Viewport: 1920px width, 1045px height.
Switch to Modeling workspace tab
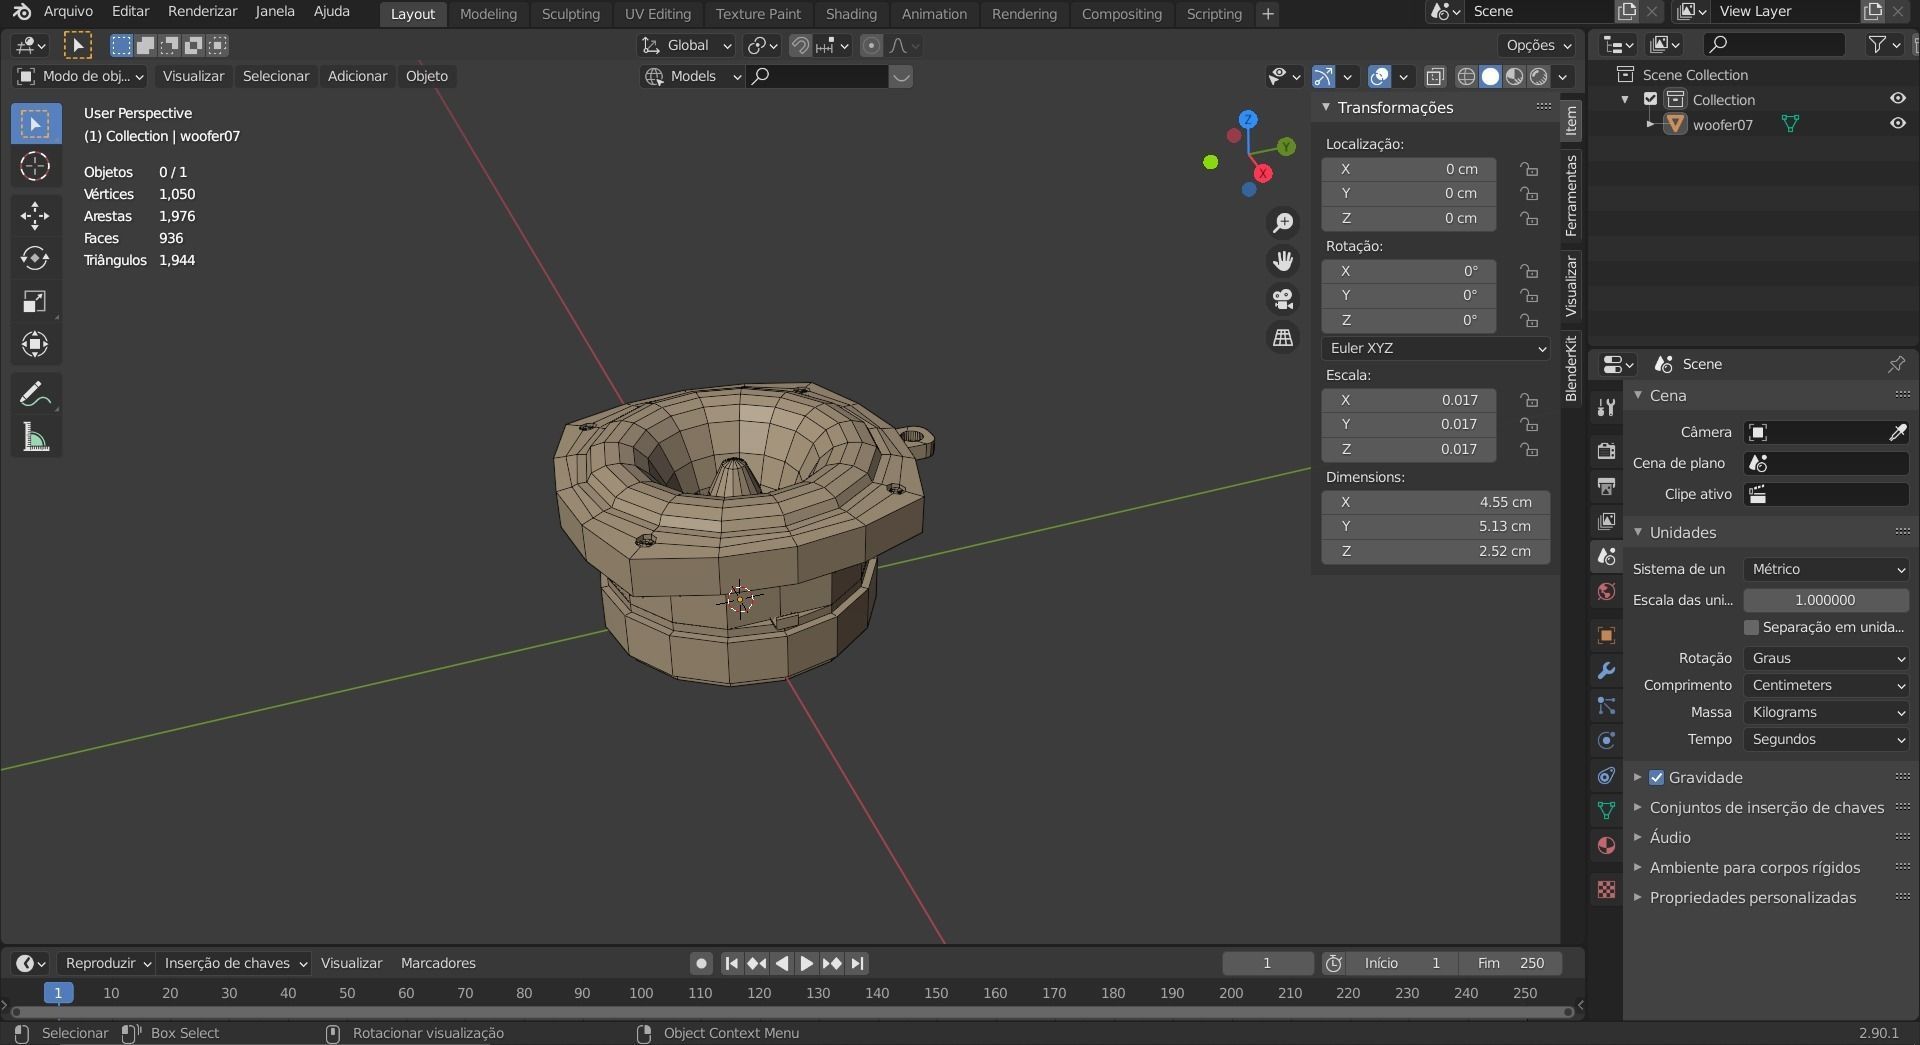(488, 14)
